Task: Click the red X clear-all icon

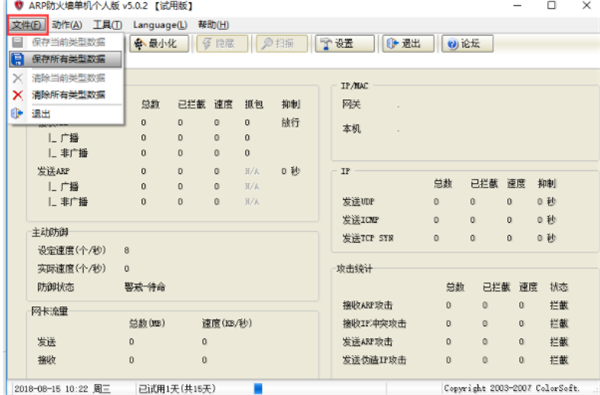Action: coord(18,95)
